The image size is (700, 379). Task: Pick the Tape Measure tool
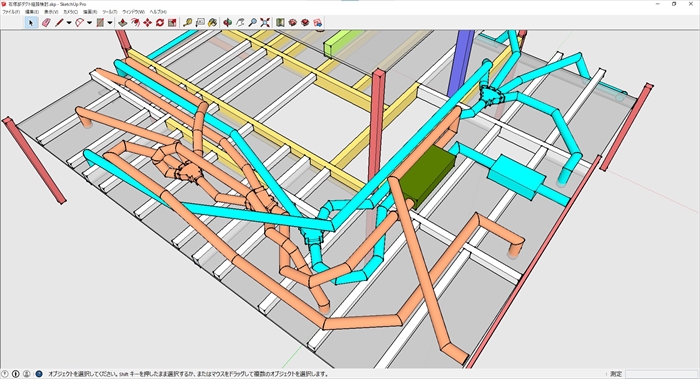[x=188, y=22]
